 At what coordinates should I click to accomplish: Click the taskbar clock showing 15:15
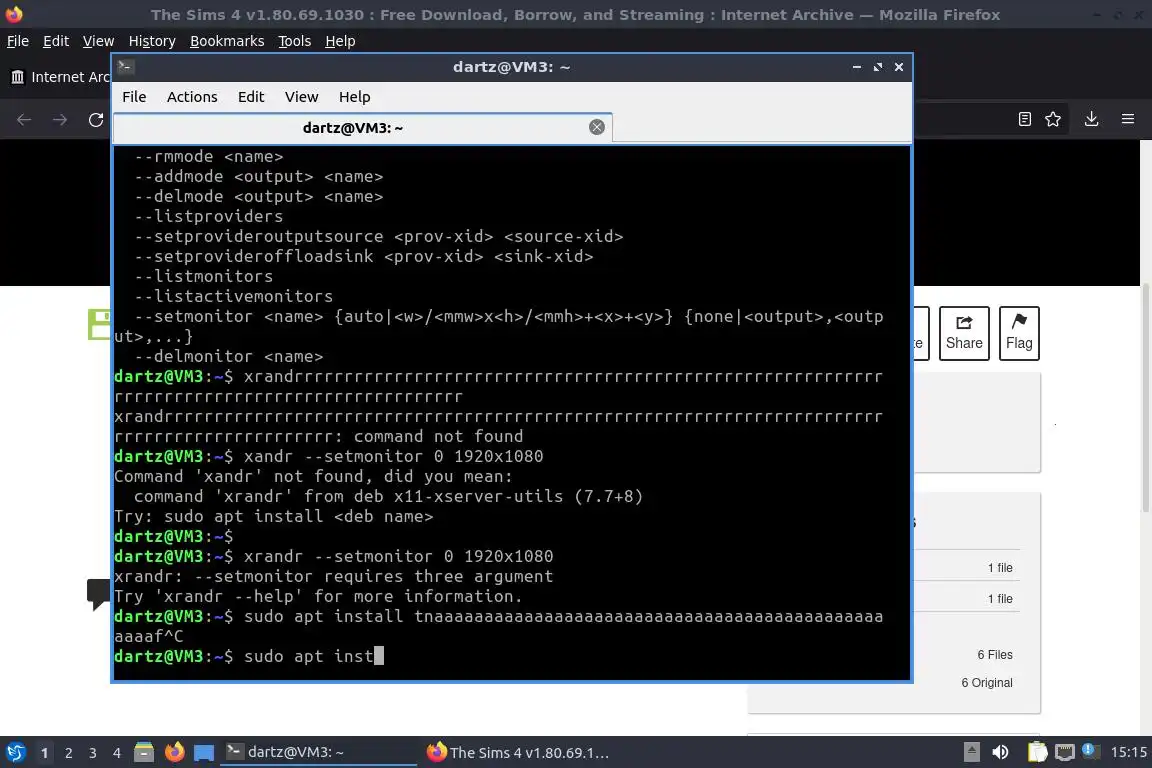pyautogui.click(x=1128, y=752)
